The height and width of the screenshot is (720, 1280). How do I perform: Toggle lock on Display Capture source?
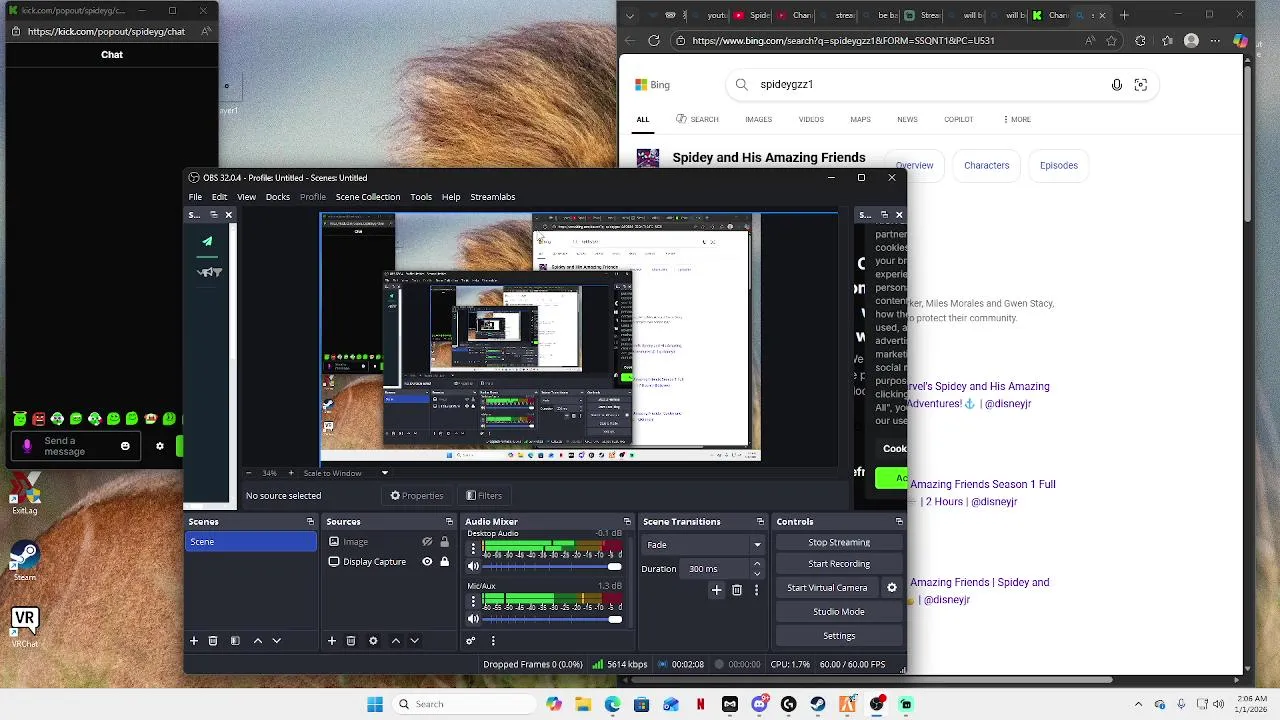click(x=445, y=562)
